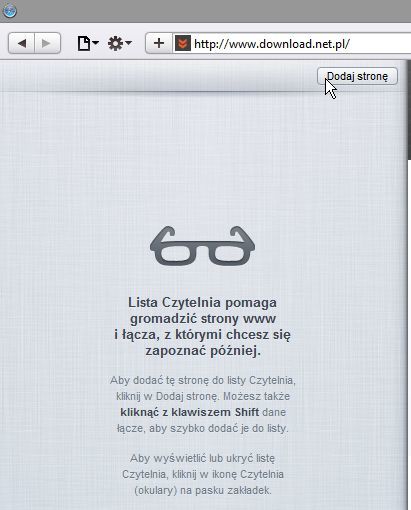The image size is (411, 510).
Task: Click the 'Aby dodać tę stronę' paragraph
Action: coord(203,404)
